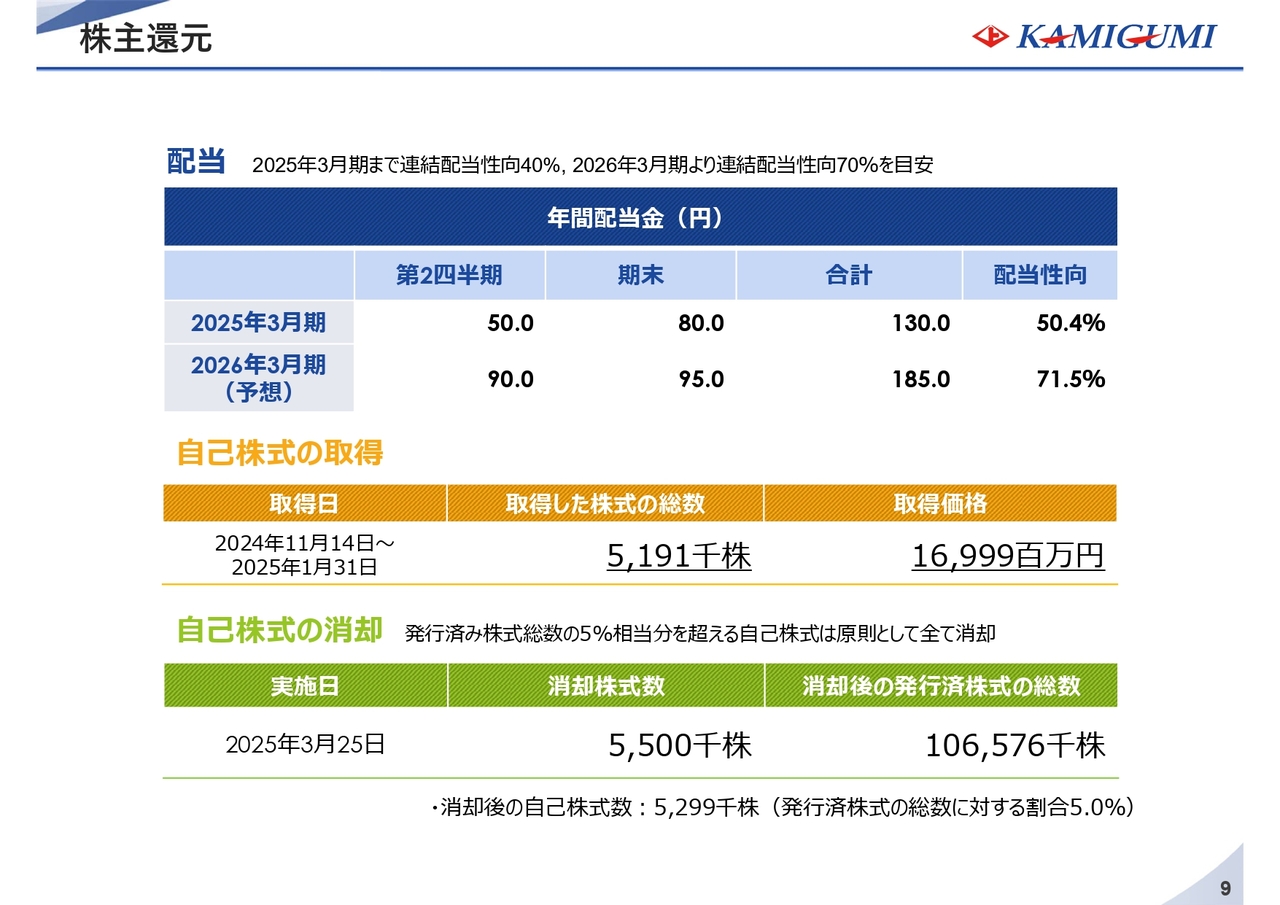Click the underlined 5,191千株 value
The image size is (1280, 905).
point(679,556)
